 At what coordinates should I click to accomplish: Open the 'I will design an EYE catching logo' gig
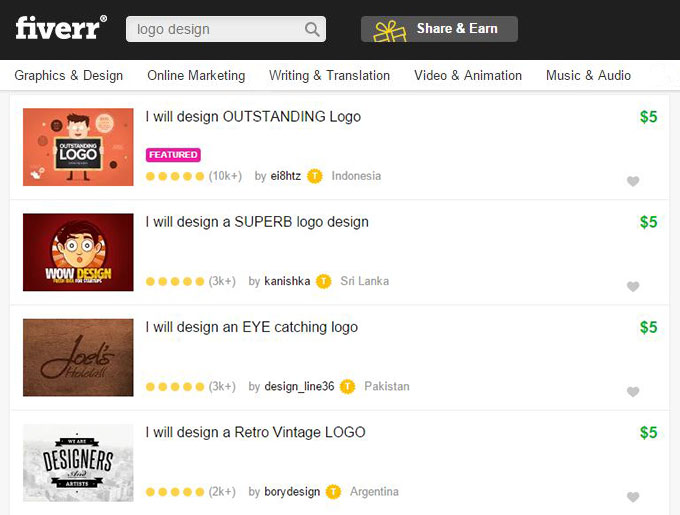tap(252, 327)
